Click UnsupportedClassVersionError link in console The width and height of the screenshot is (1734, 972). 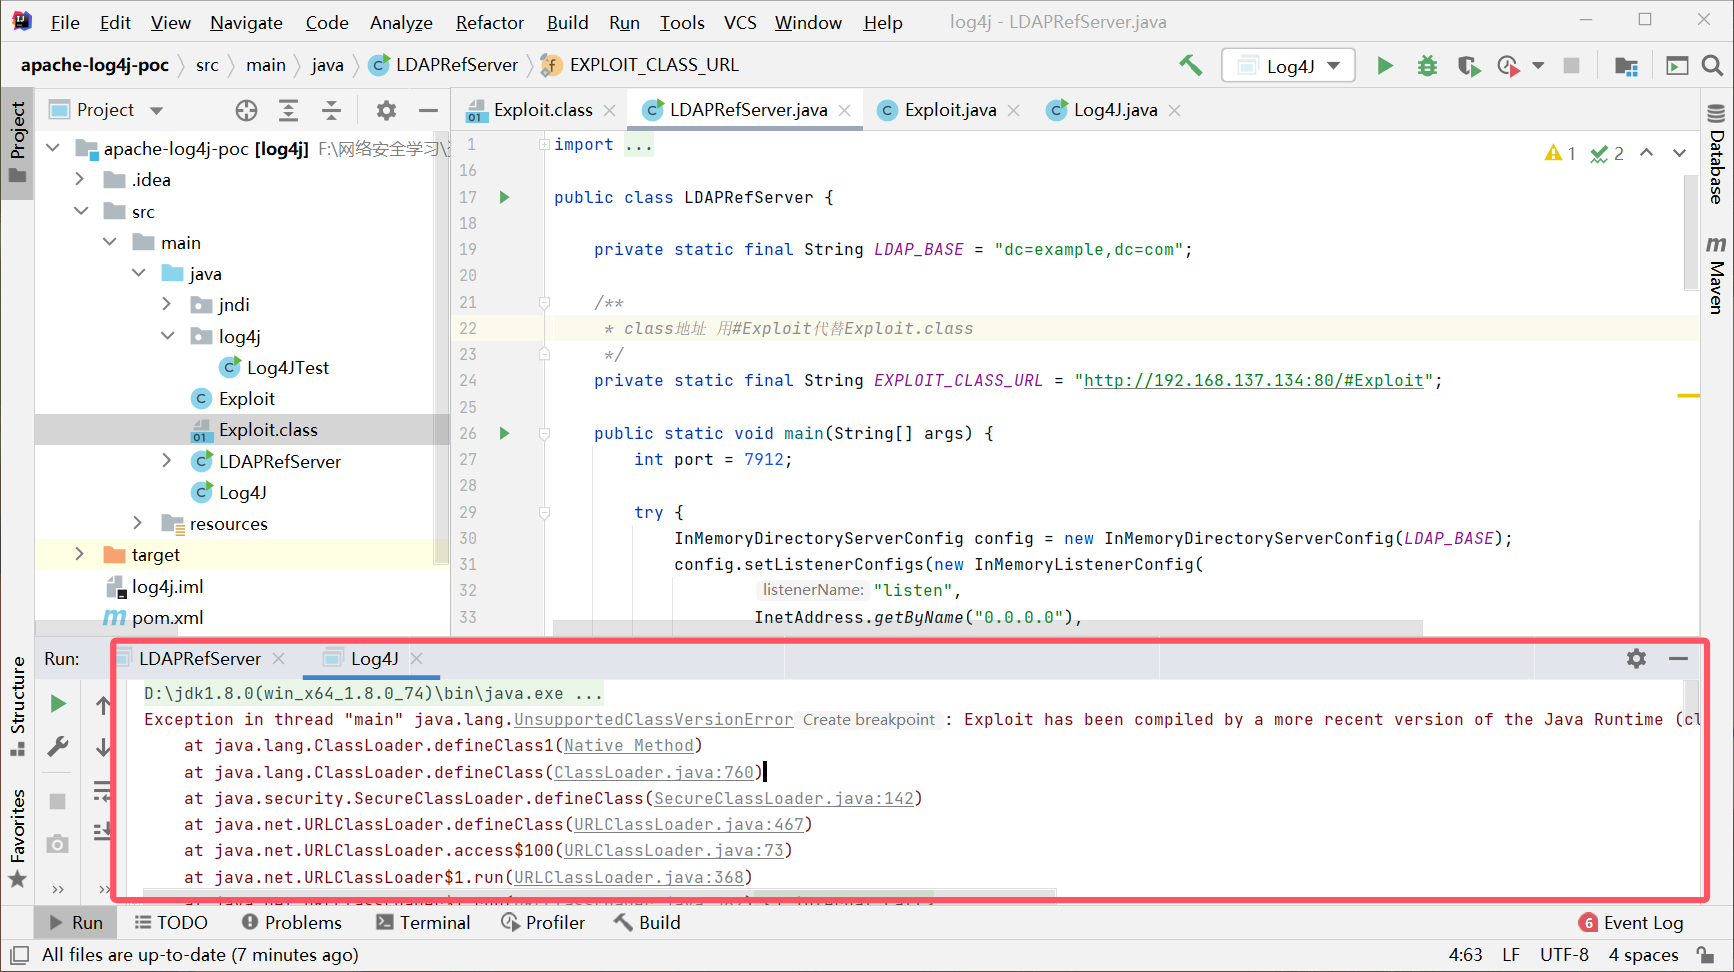(653, 719)
